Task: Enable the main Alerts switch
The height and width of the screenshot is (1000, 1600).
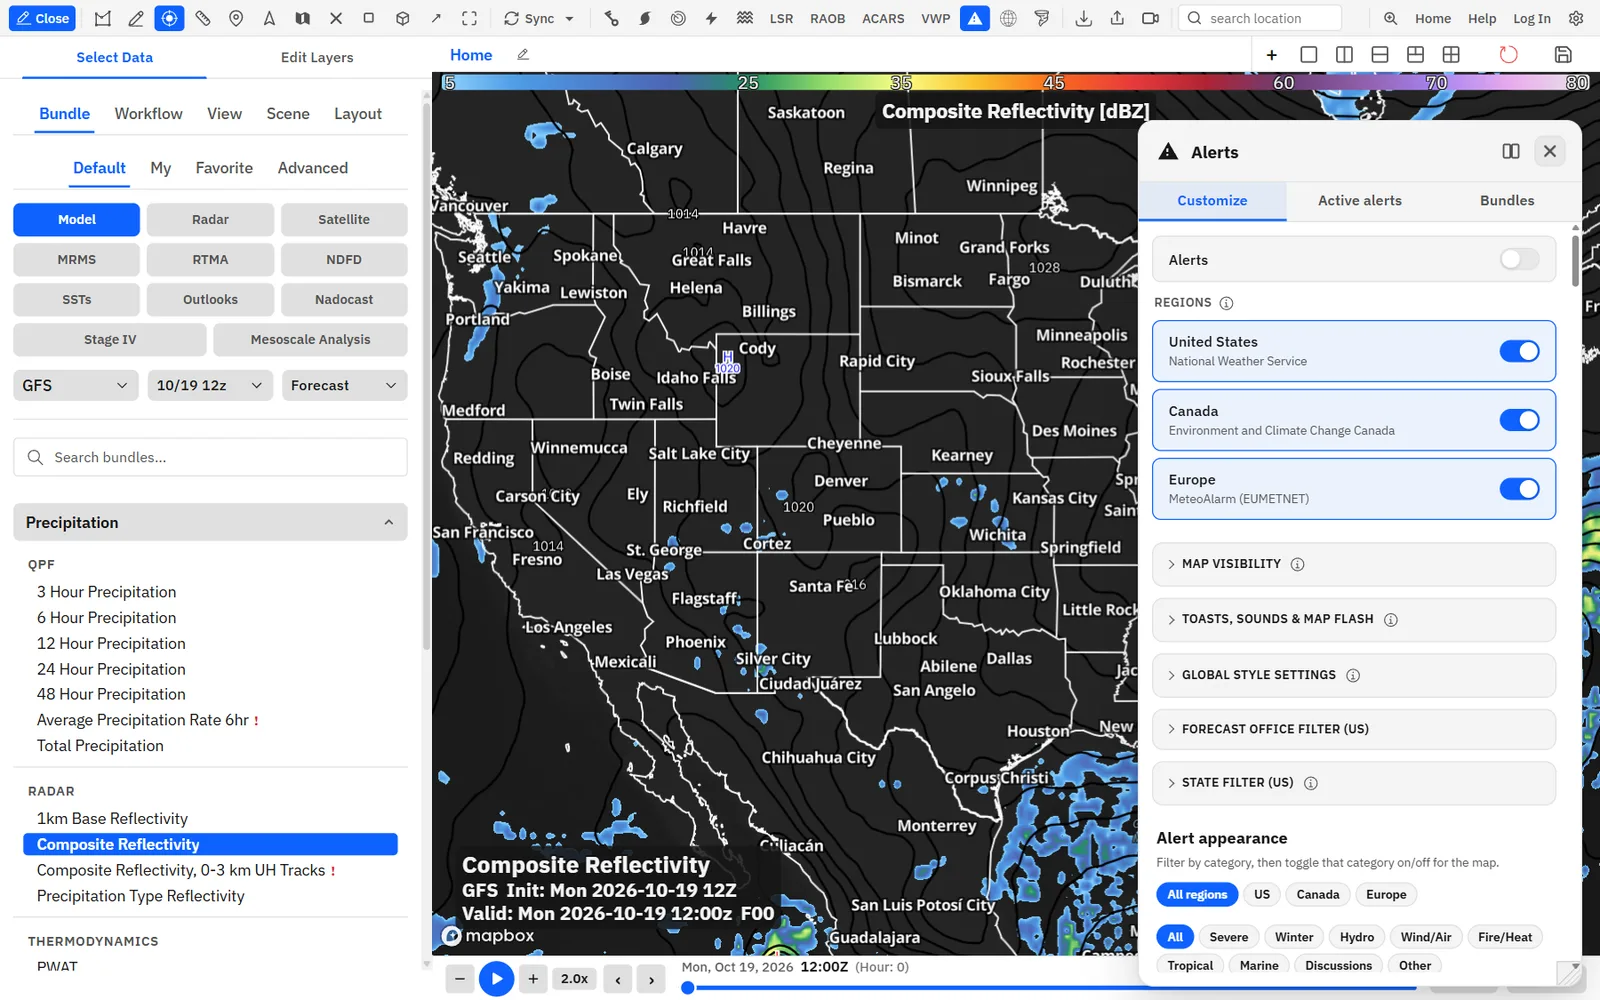Action: [1519, 260]
